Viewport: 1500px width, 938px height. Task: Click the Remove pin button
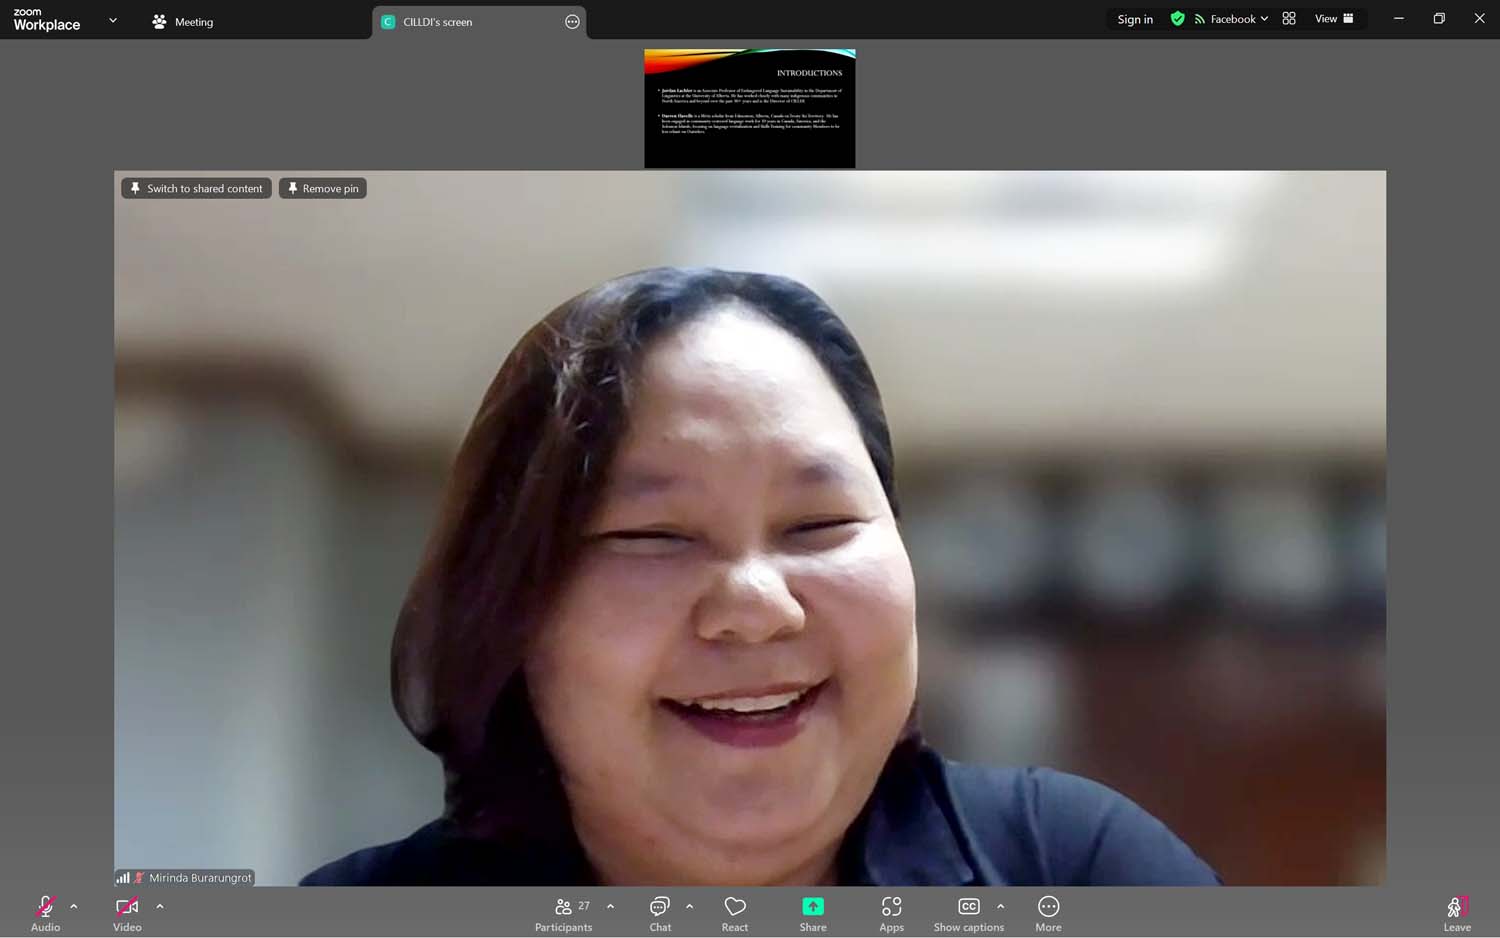click(x=322, y=188)
